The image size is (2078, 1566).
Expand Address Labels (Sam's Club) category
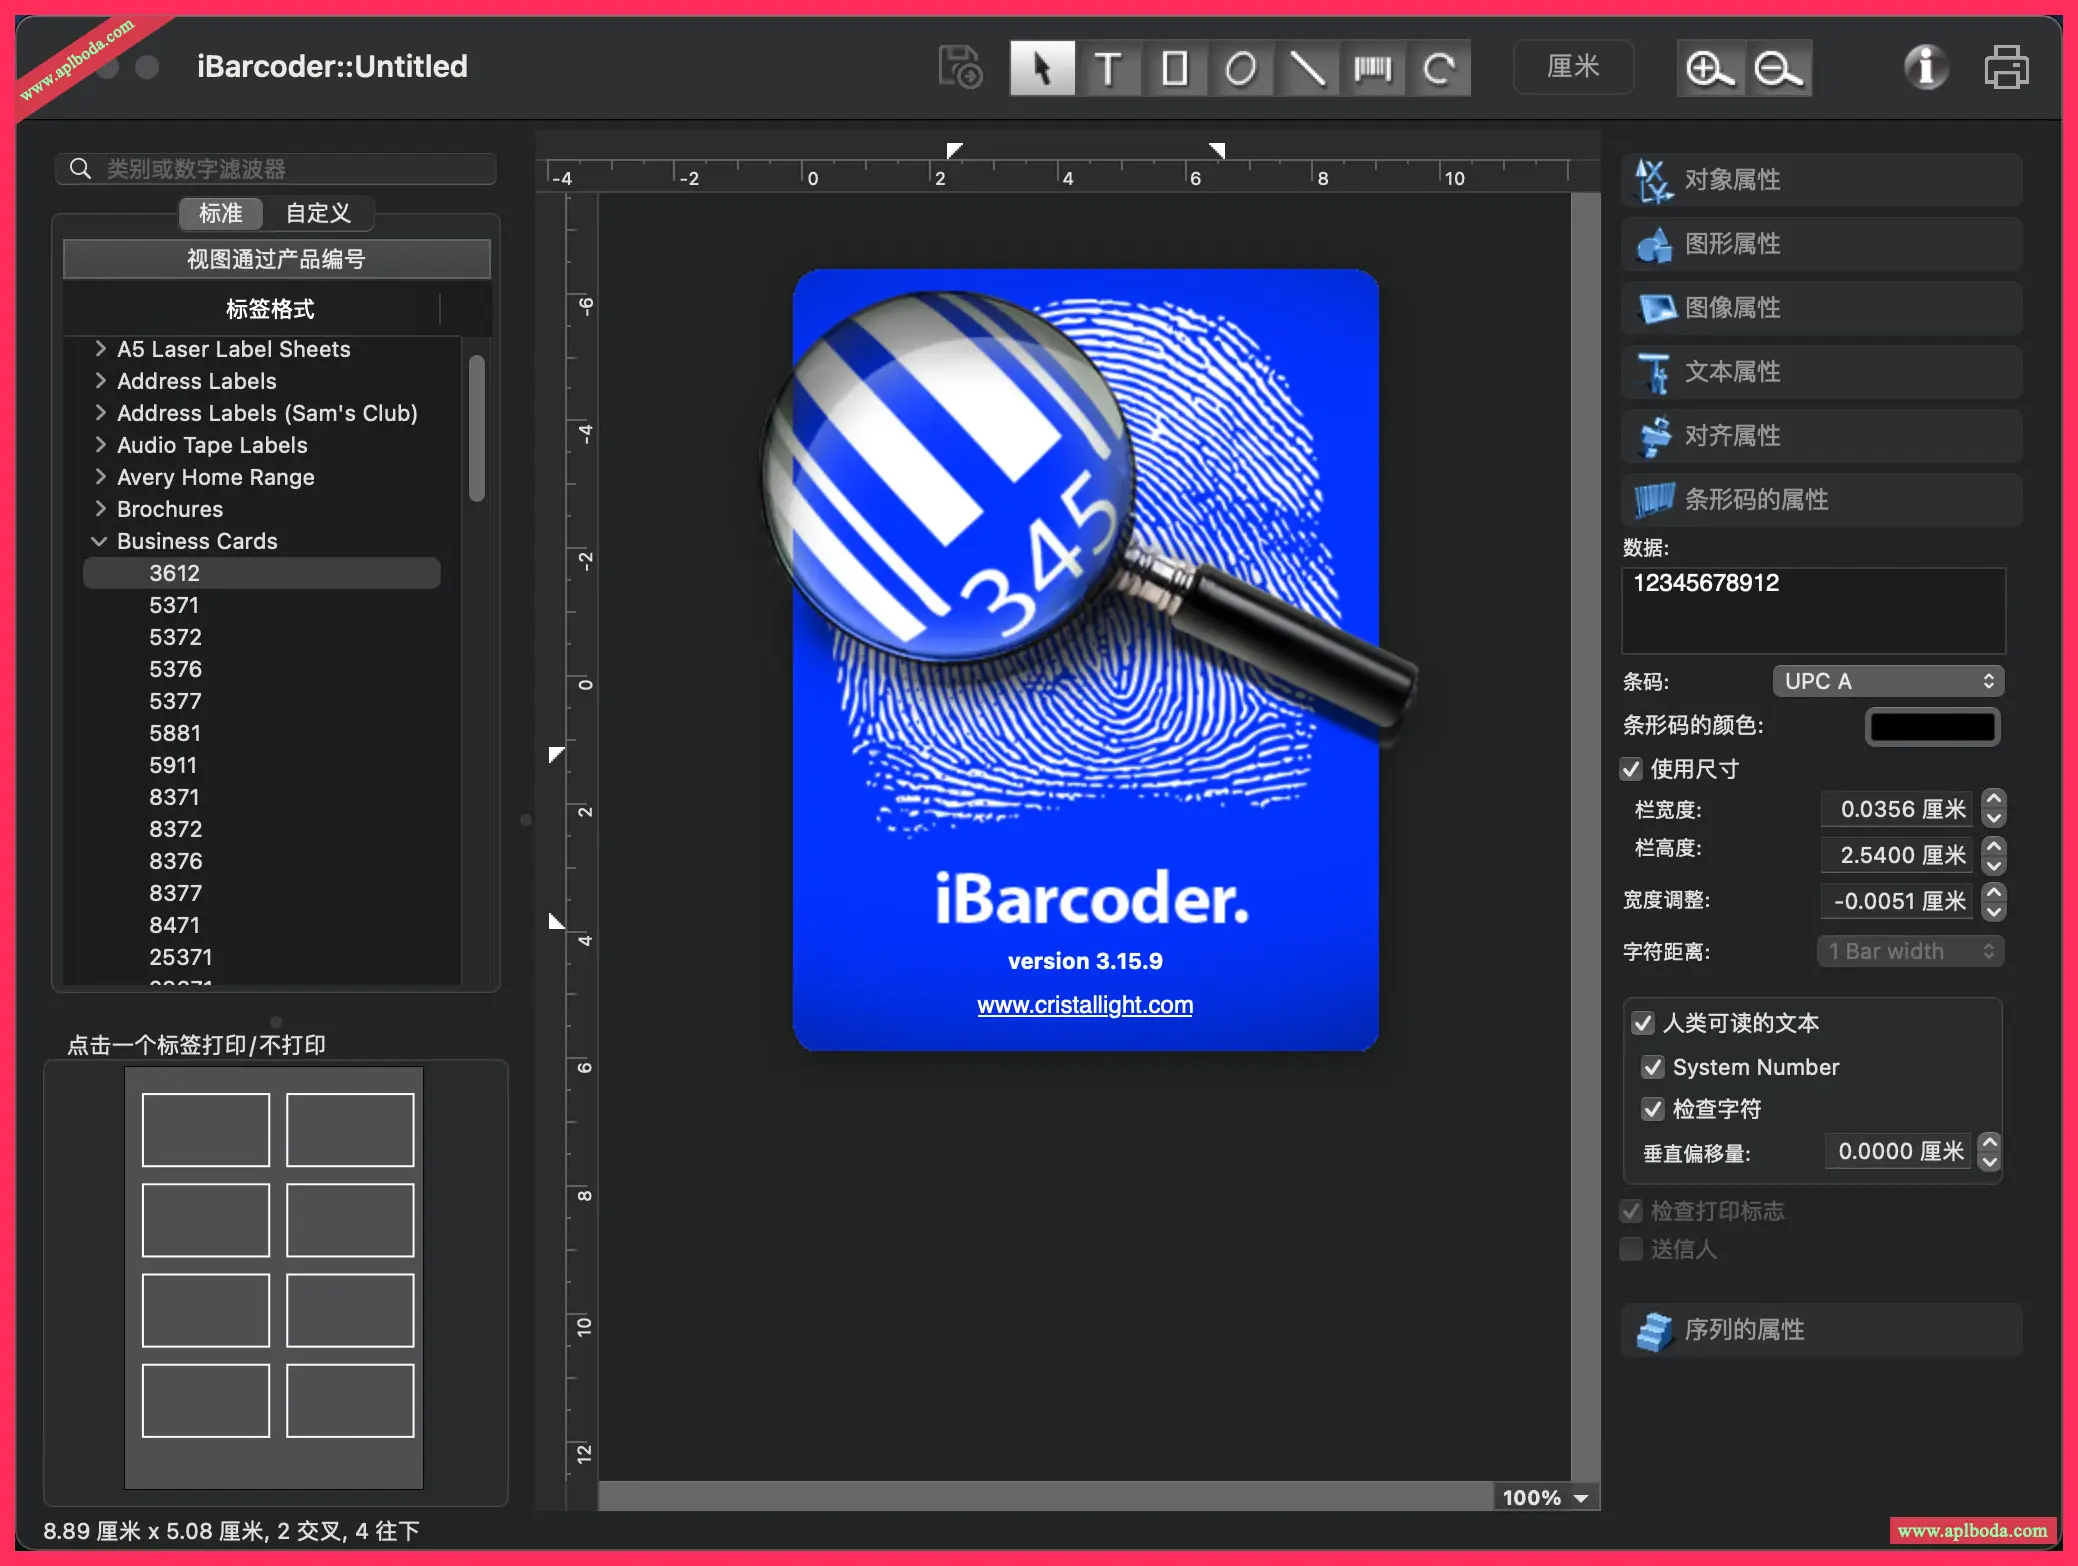(100, 413)
